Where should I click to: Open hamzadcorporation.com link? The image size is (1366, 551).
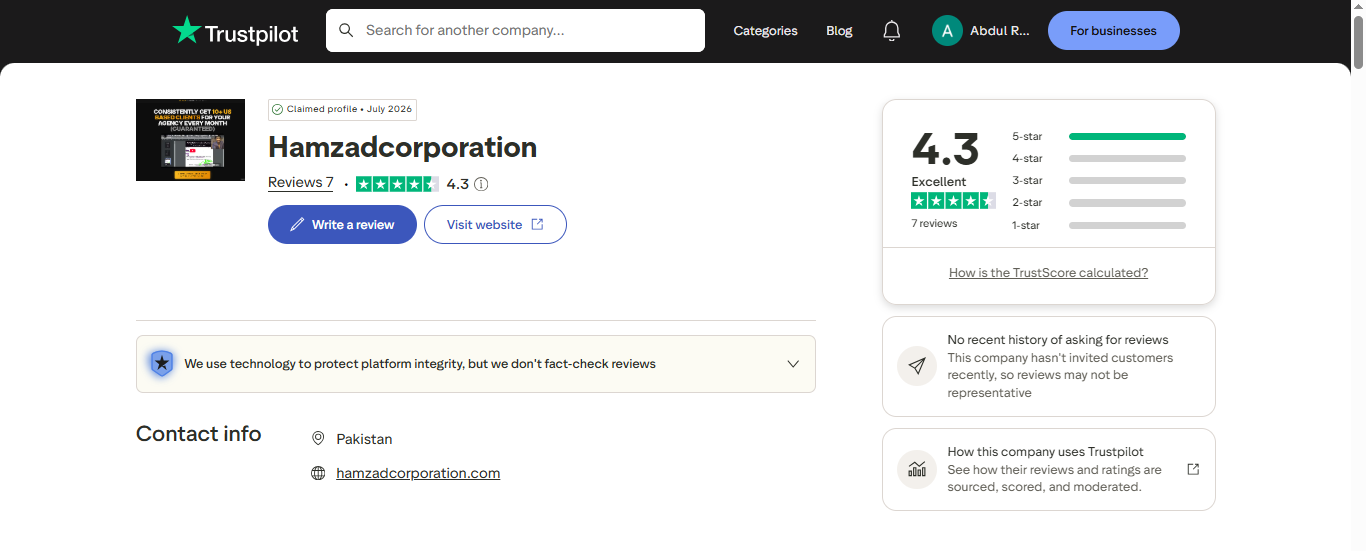(418, 473)
